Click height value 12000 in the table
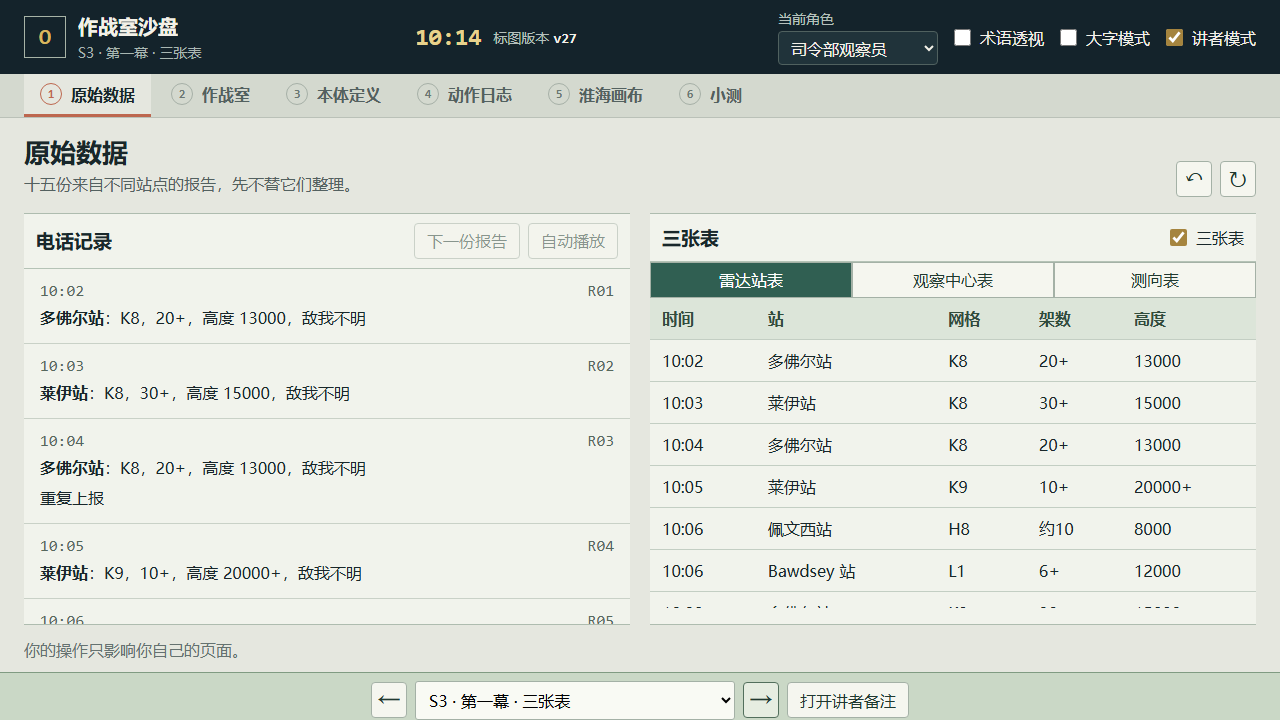 pyautogui.click(x=1158, y=571)
